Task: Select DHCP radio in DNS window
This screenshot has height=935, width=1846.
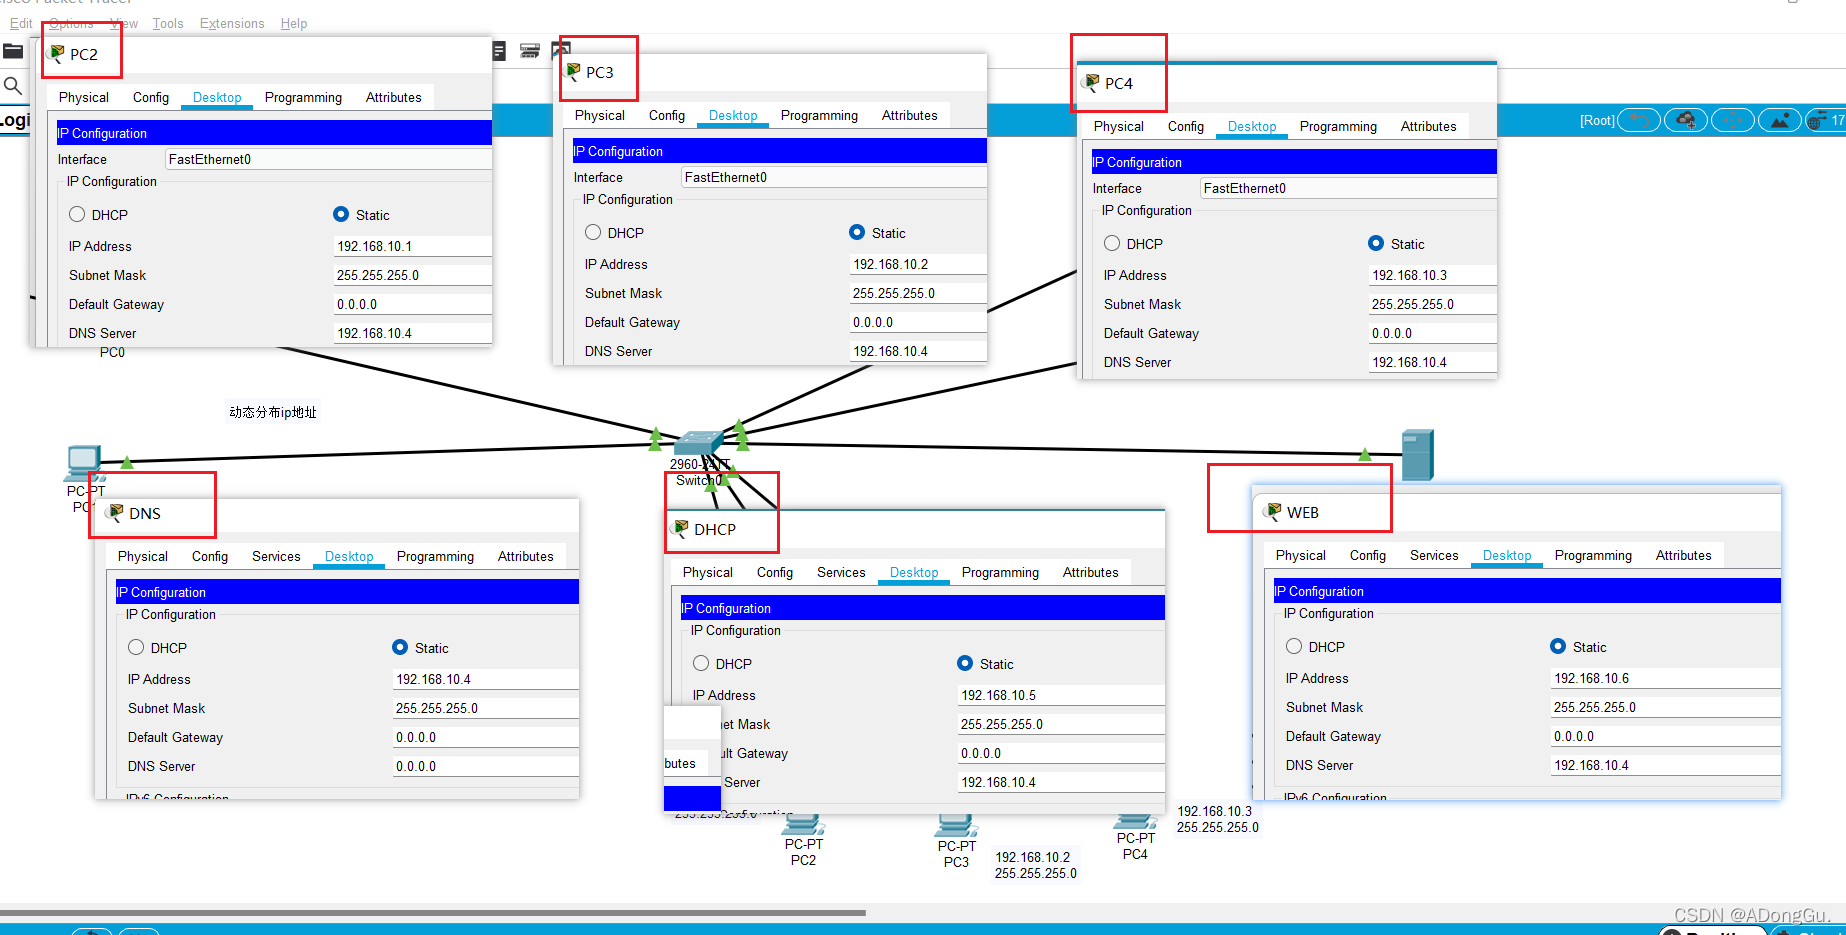Action: (x=136, y=647)
